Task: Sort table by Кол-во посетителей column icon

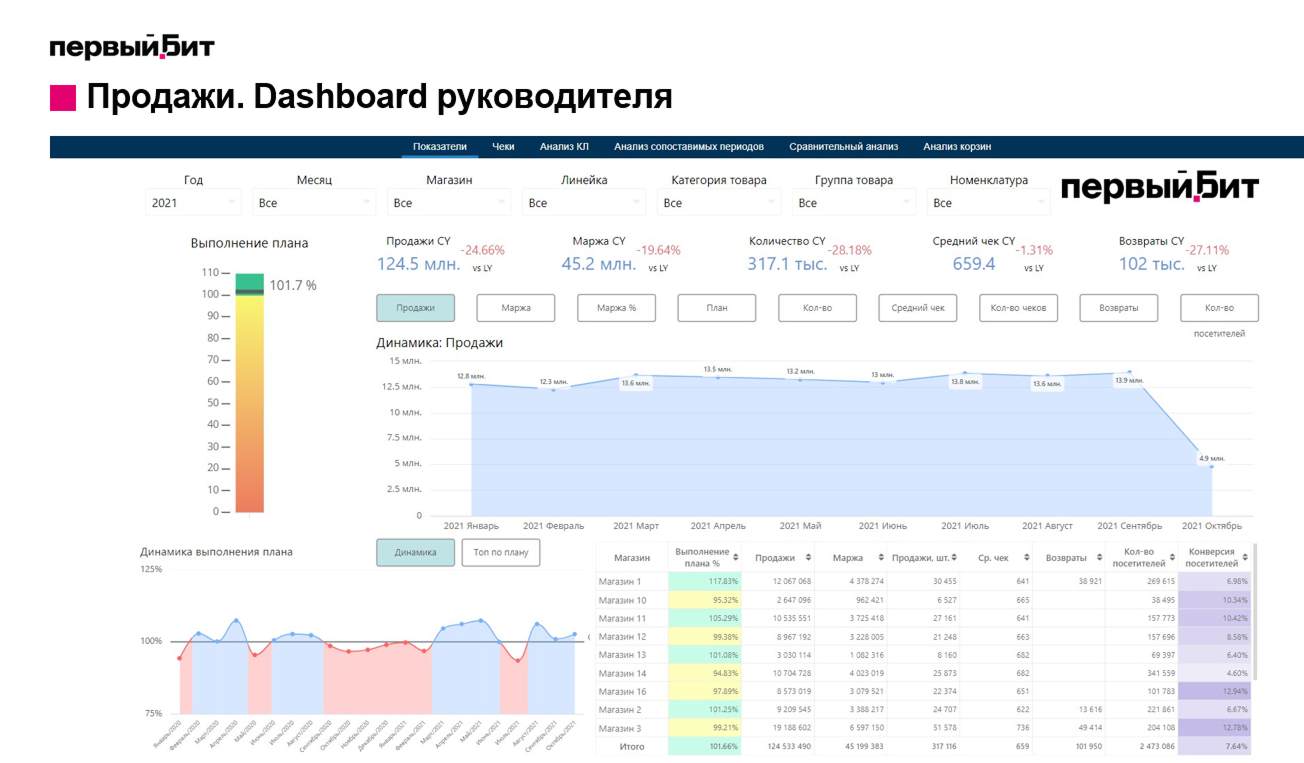Action: (x=1172, y=557)
